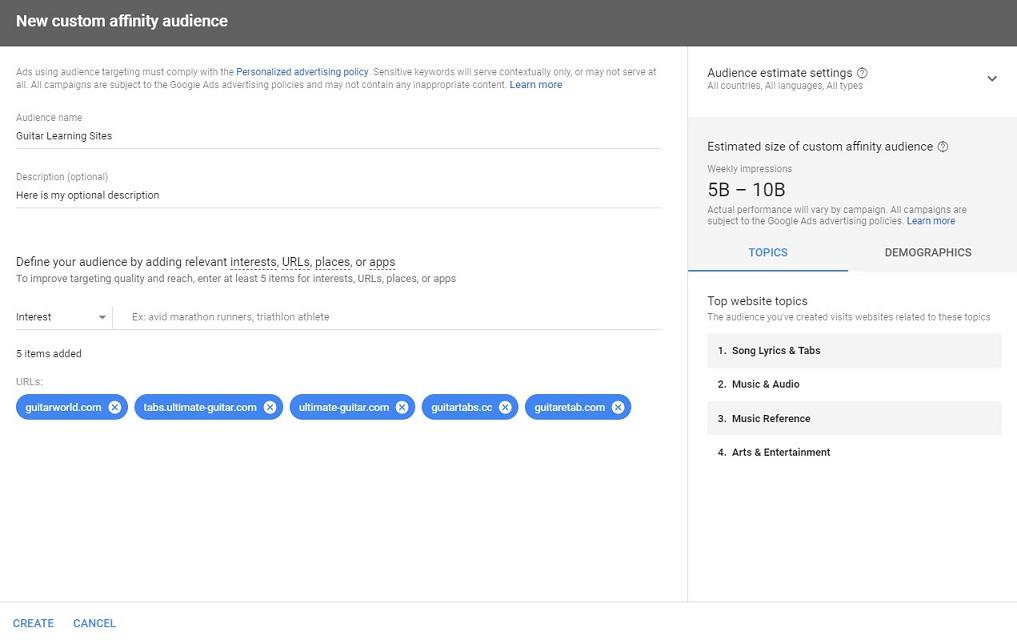Click the CANCEL button

point(93,622)
